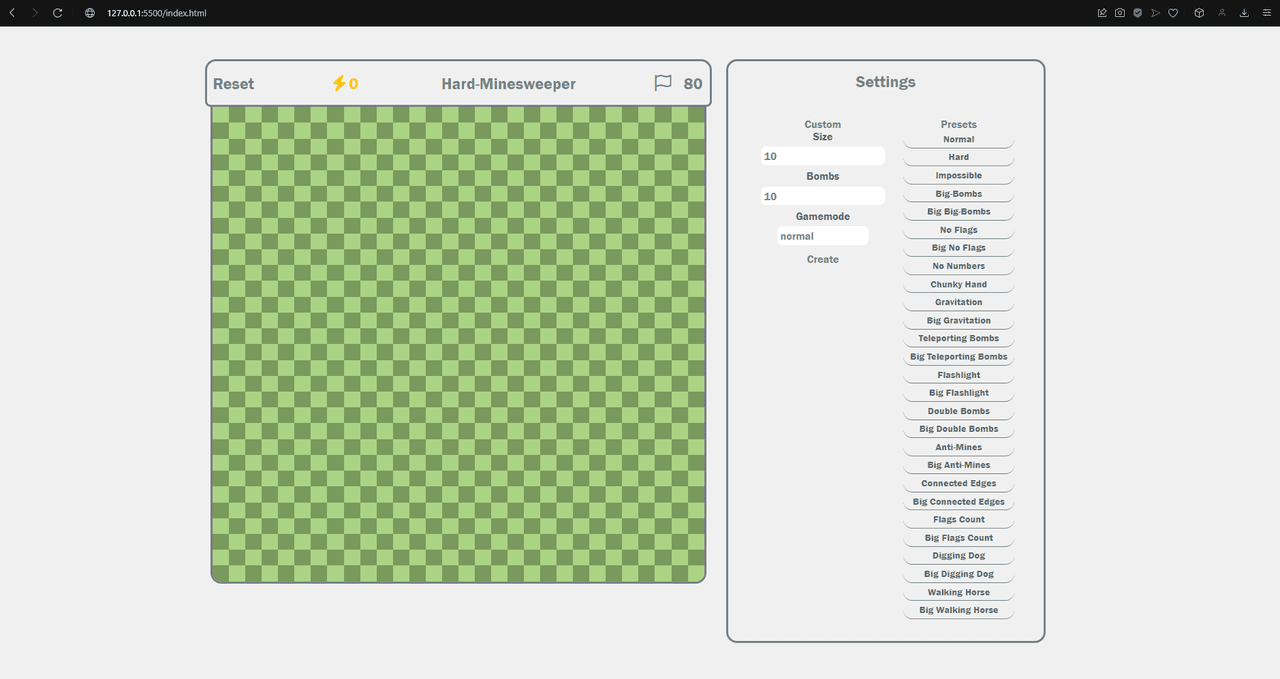Click the Custom label
This screenshot has width=1280, height=679.
(823, 125)
